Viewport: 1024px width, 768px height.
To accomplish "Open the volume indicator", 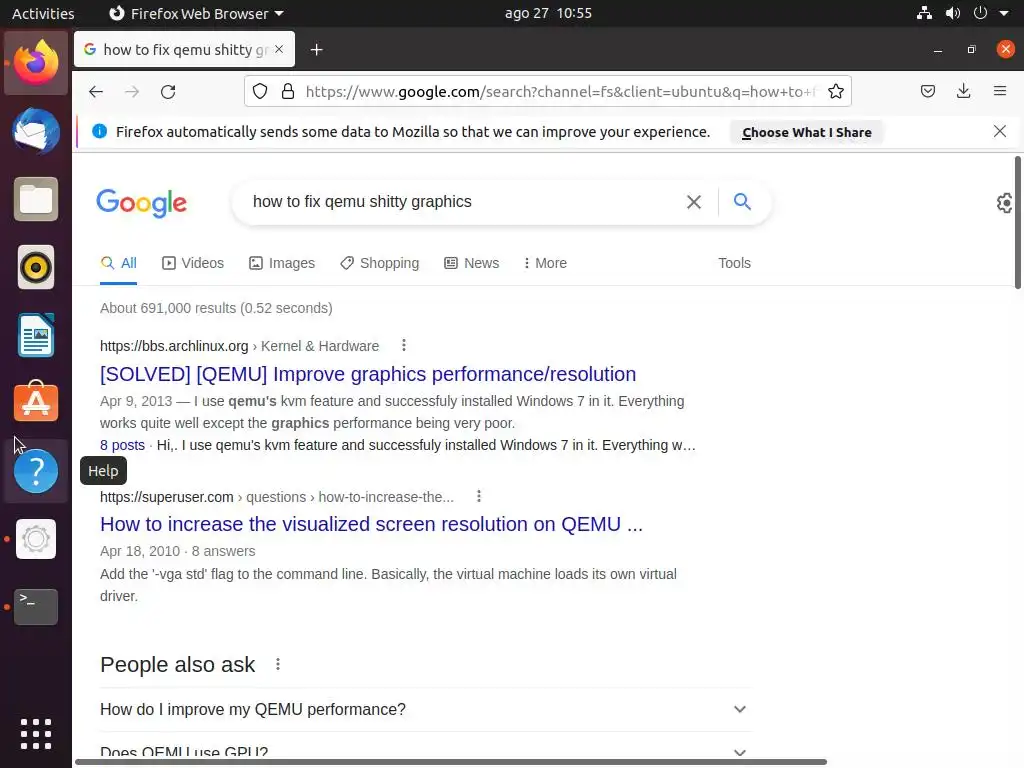I will 953,13.
